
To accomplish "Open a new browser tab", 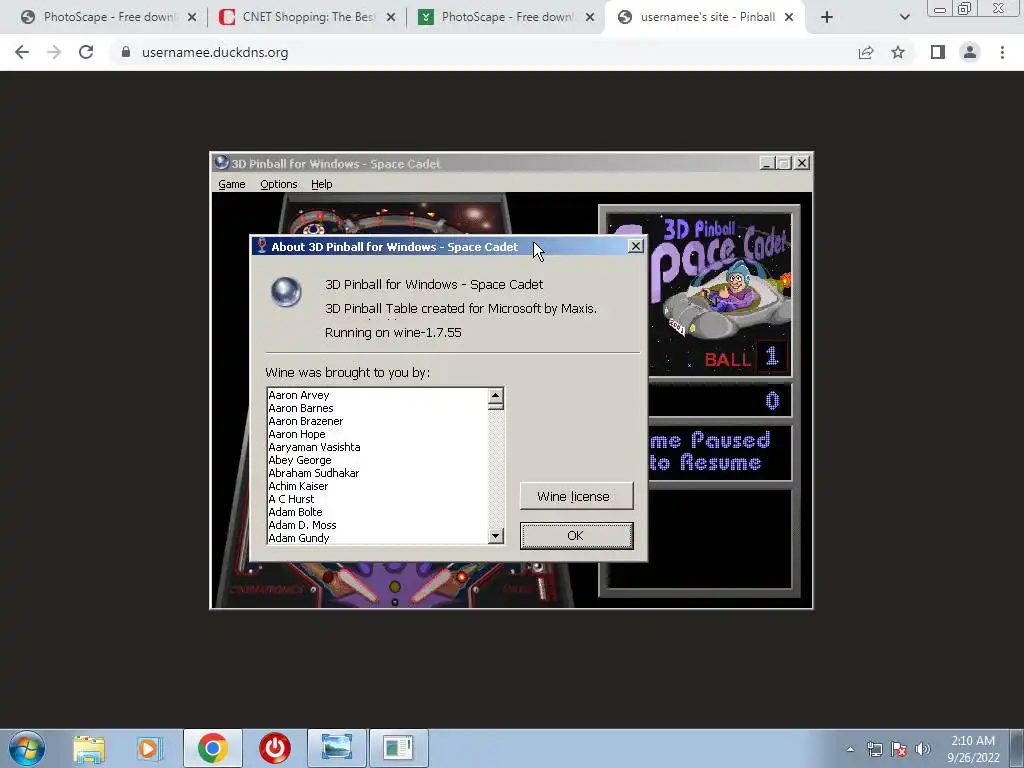I will (x=827, y=18).
